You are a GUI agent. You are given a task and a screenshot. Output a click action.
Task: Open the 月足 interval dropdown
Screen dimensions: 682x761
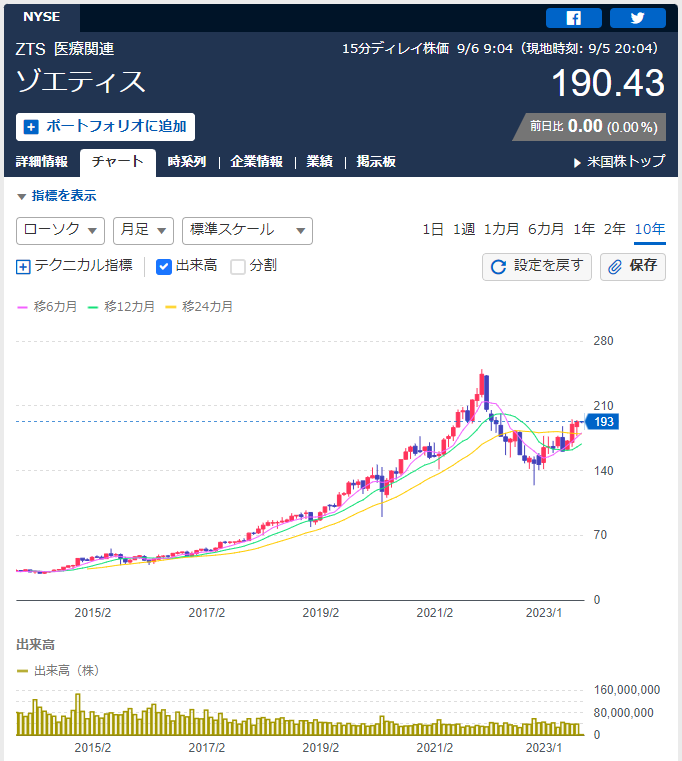click(143, 231)
